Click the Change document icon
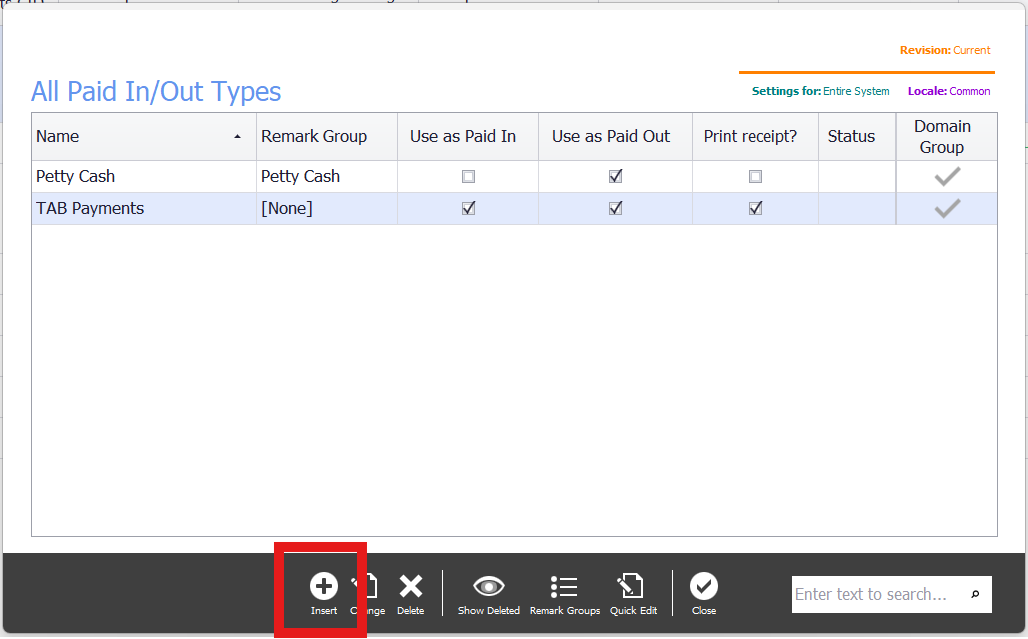This screenshot has height=639, width=1028. [x=367, y=586]
